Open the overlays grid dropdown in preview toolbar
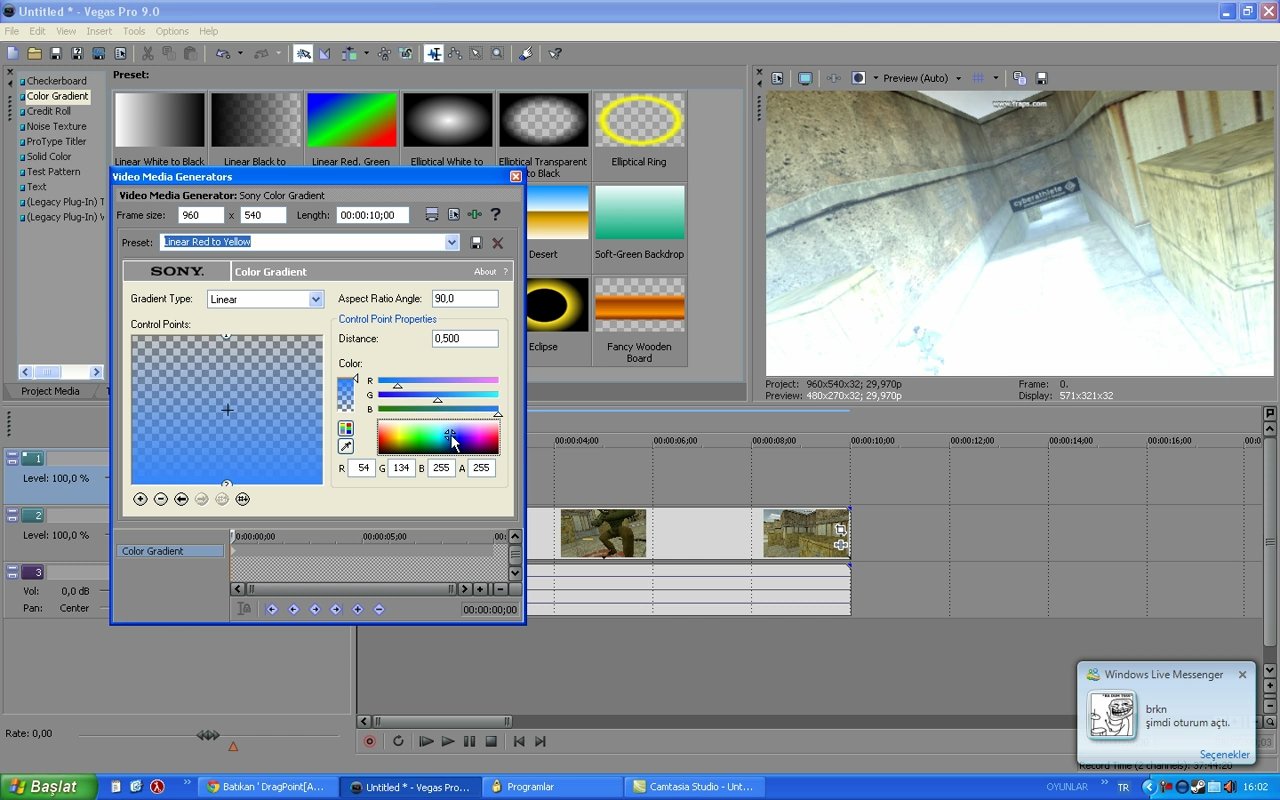1280x800 pixels. (x=996, y=78)
